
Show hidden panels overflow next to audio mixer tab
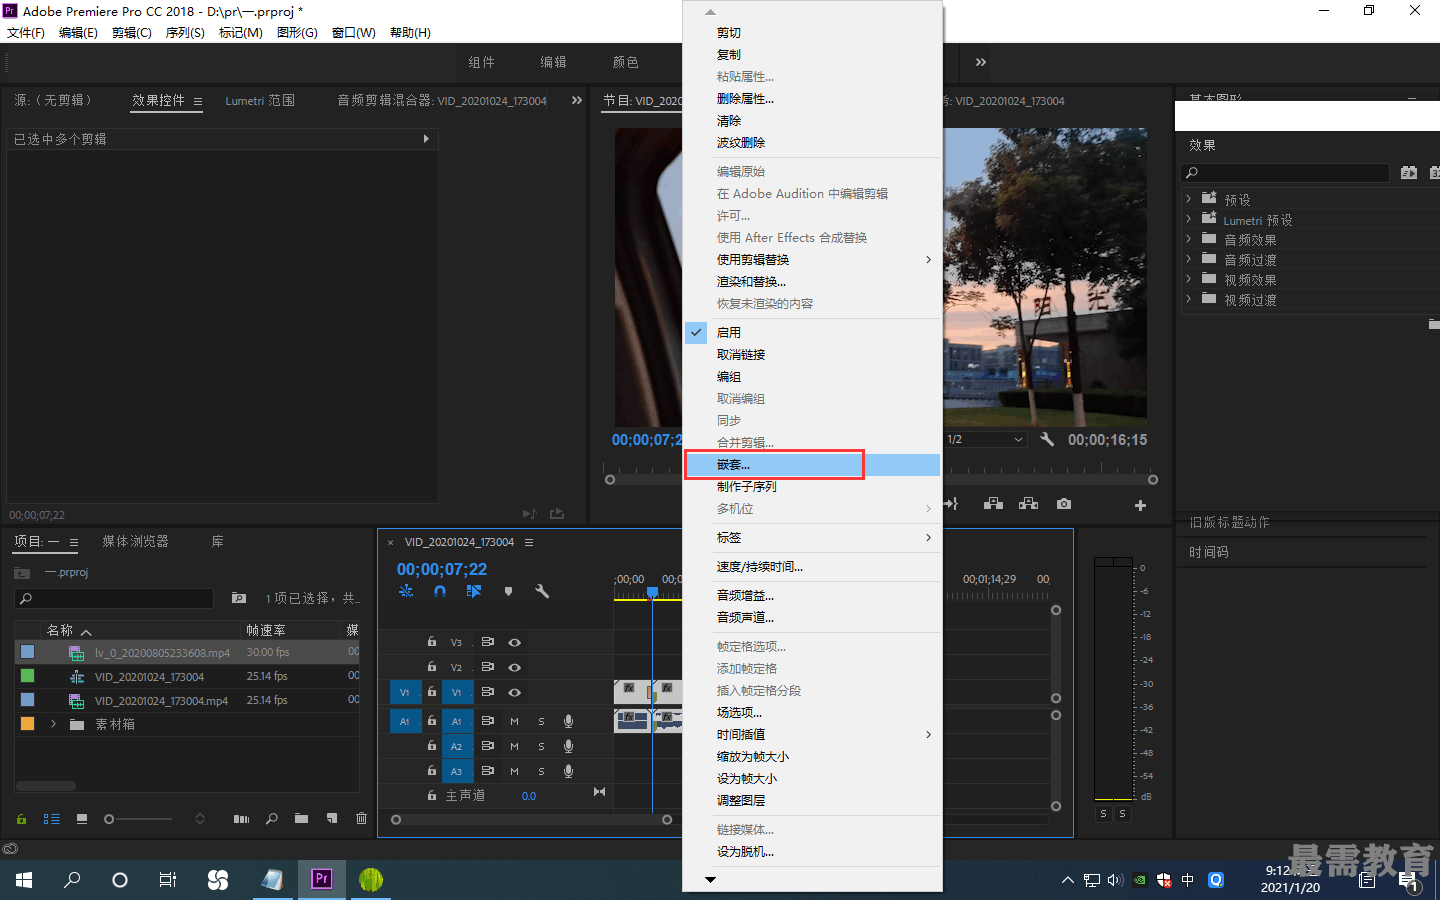576,100
